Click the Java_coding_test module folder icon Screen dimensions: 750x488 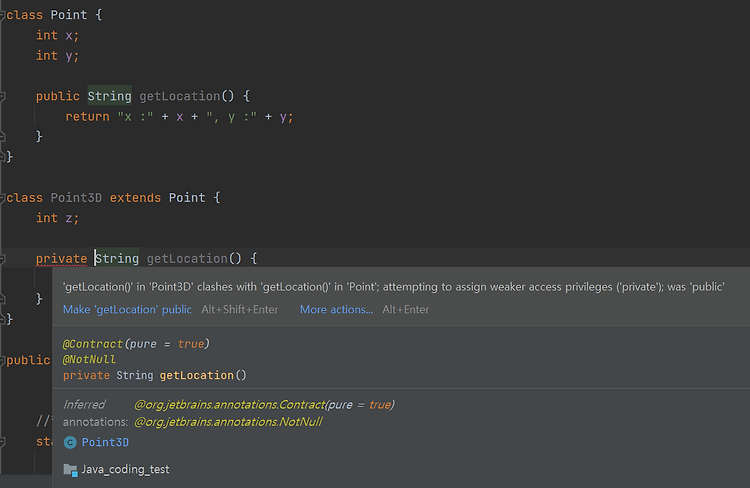pyautogui.click(x=70, y=470)
